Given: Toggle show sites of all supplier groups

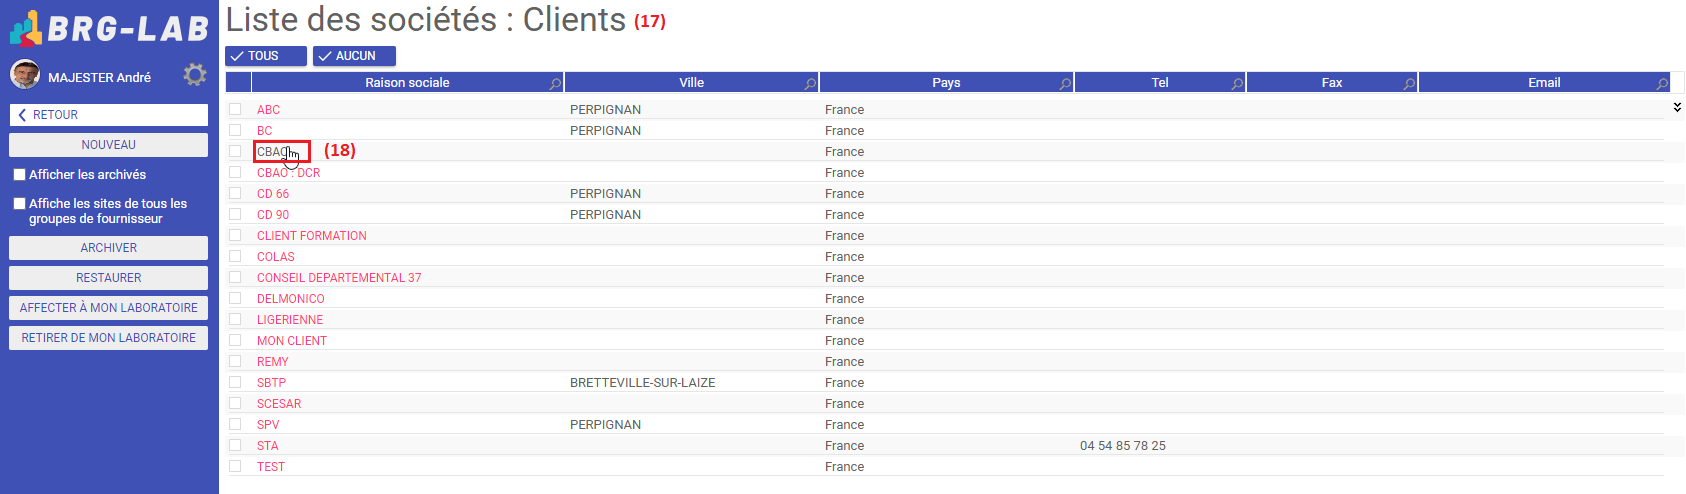Looking at the screenshot, I should point(19,204).
